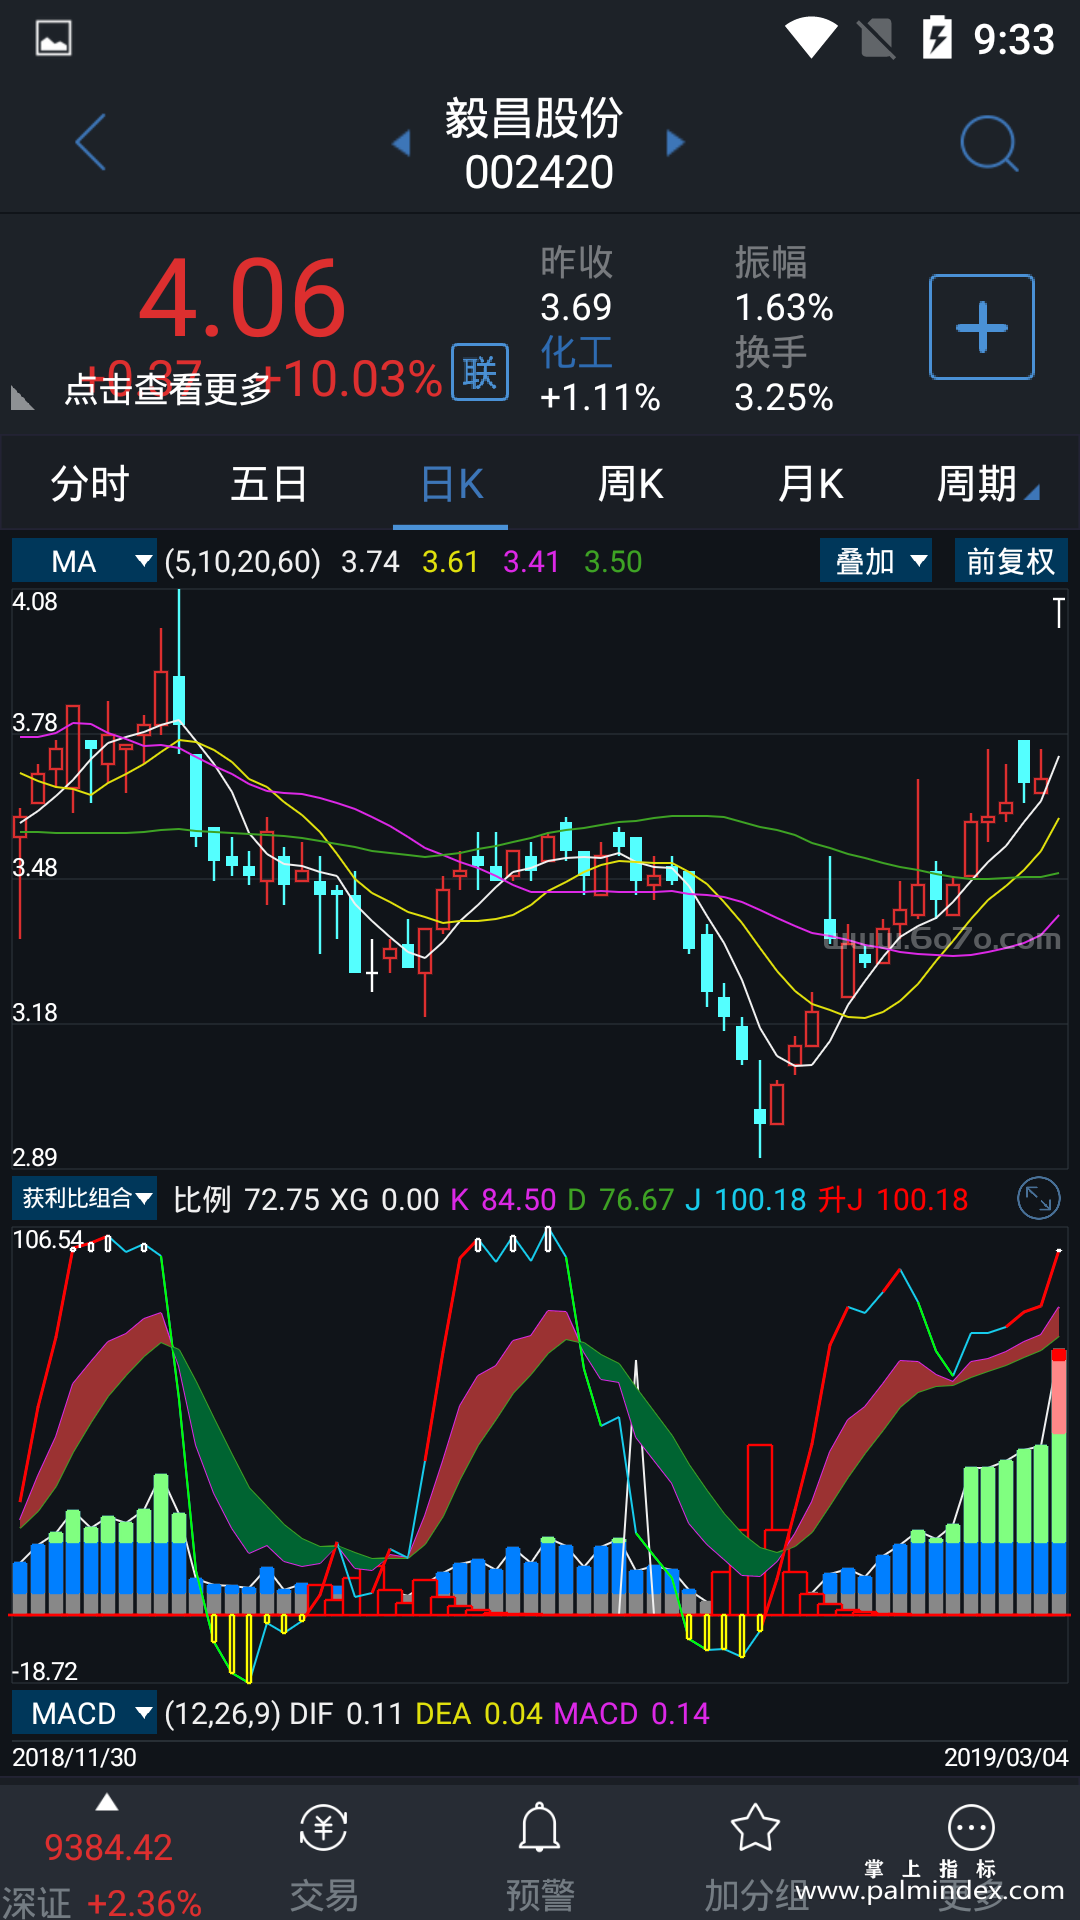Viewport: 1080px width, 1920px height.
Task: Tap the 深证 +2.36% change
Action: [x=144, y=1902]
